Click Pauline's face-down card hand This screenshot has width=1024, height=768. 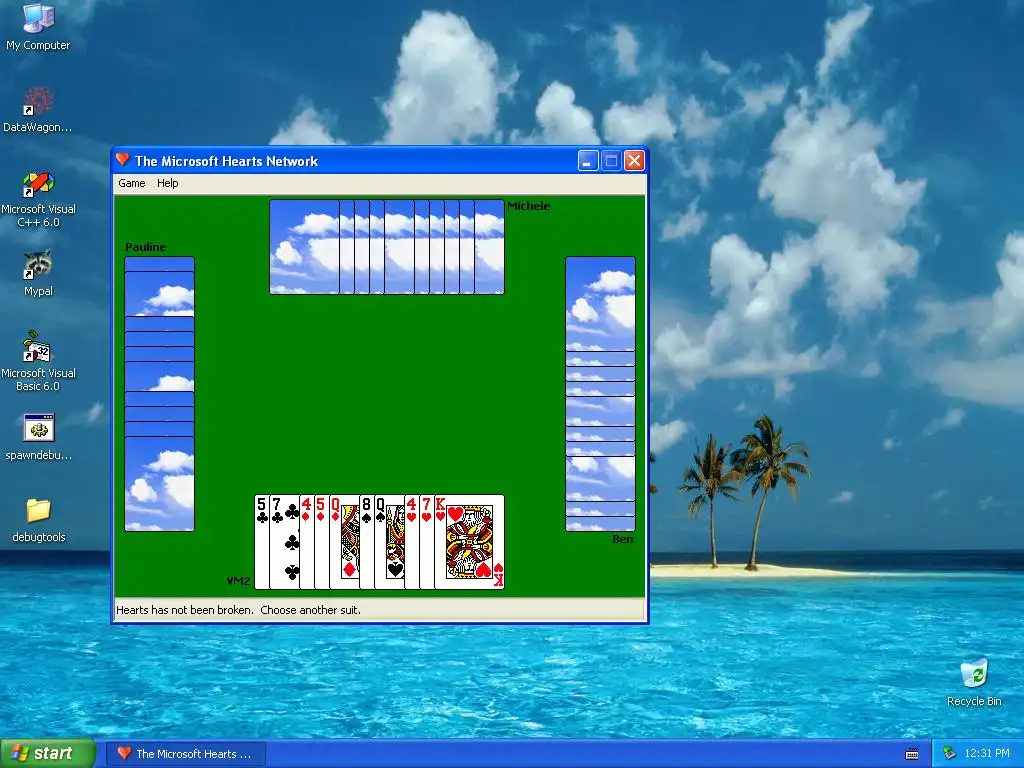(x=159, y=394)
